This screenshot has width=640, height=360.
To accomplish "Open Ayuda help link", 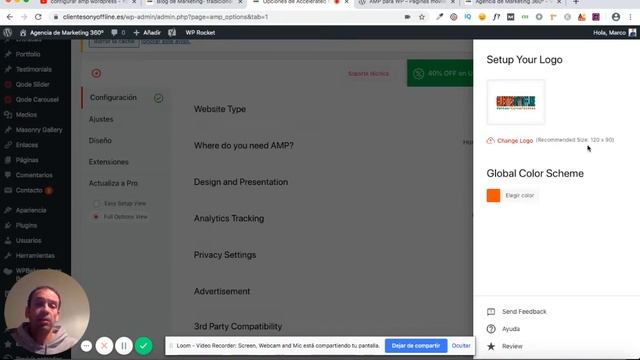I will 503,329.
